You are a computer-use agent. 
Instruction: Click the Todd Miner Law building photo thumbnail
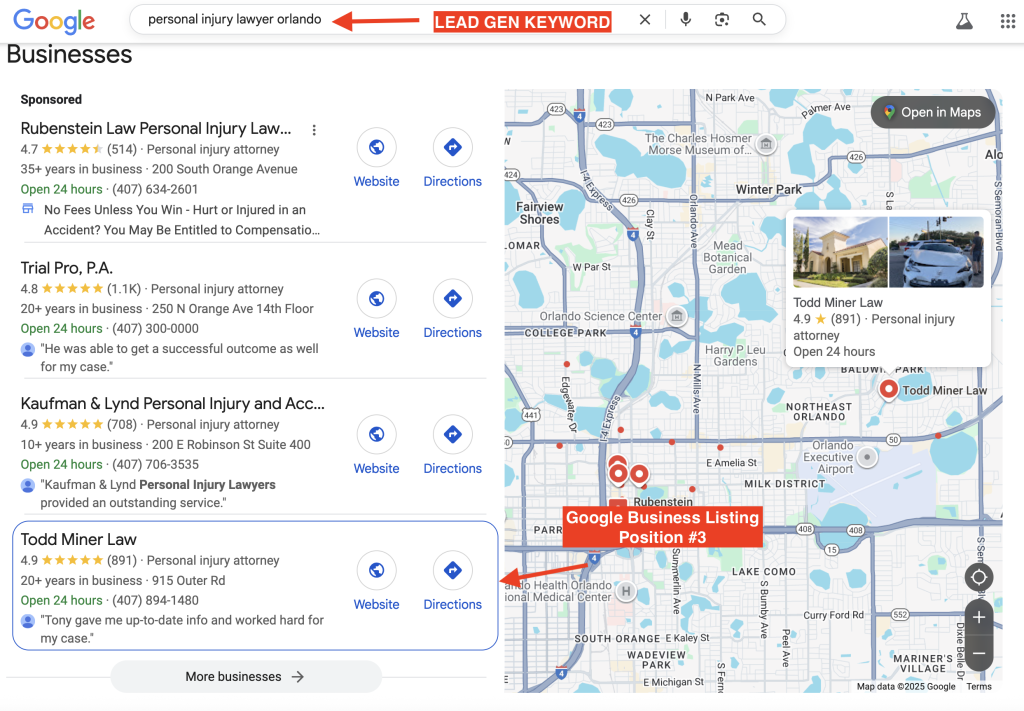point(840,252)
